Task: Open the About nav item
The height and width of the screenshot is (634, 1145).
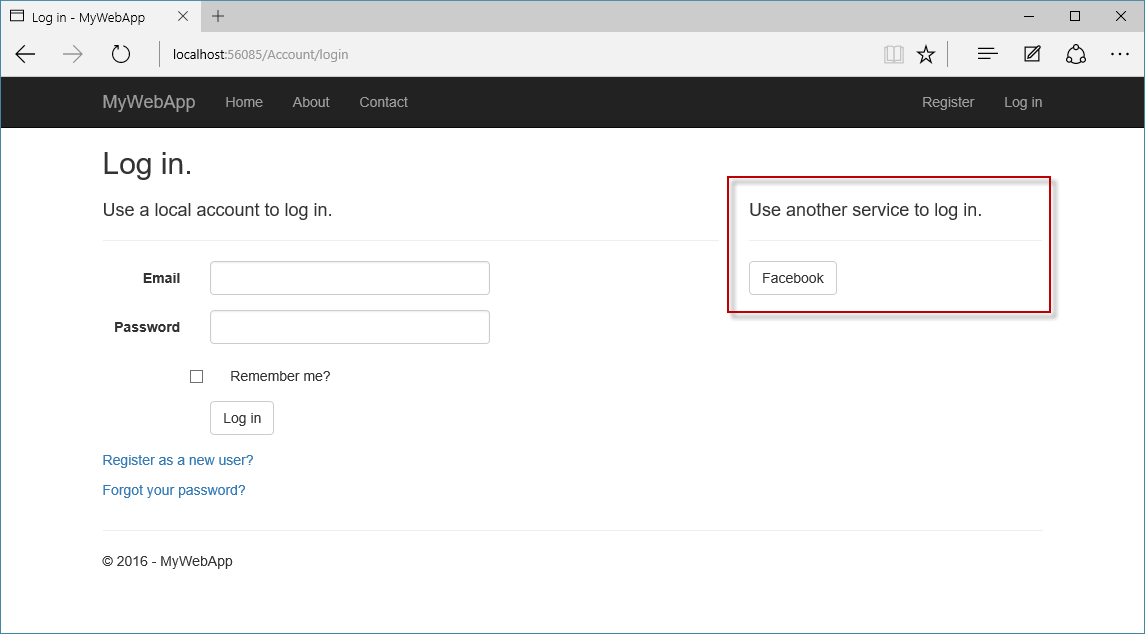Action: point(311,102)
